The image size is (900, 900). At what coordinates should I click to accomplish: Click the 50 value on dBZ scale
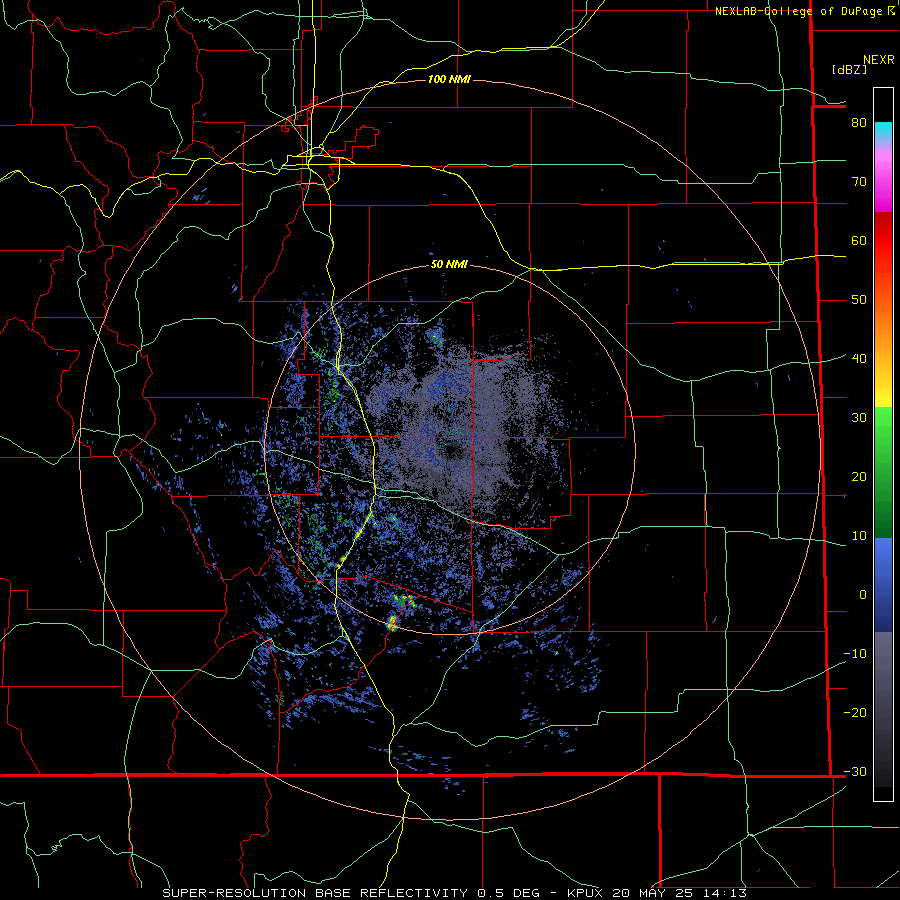coord(859,300)
